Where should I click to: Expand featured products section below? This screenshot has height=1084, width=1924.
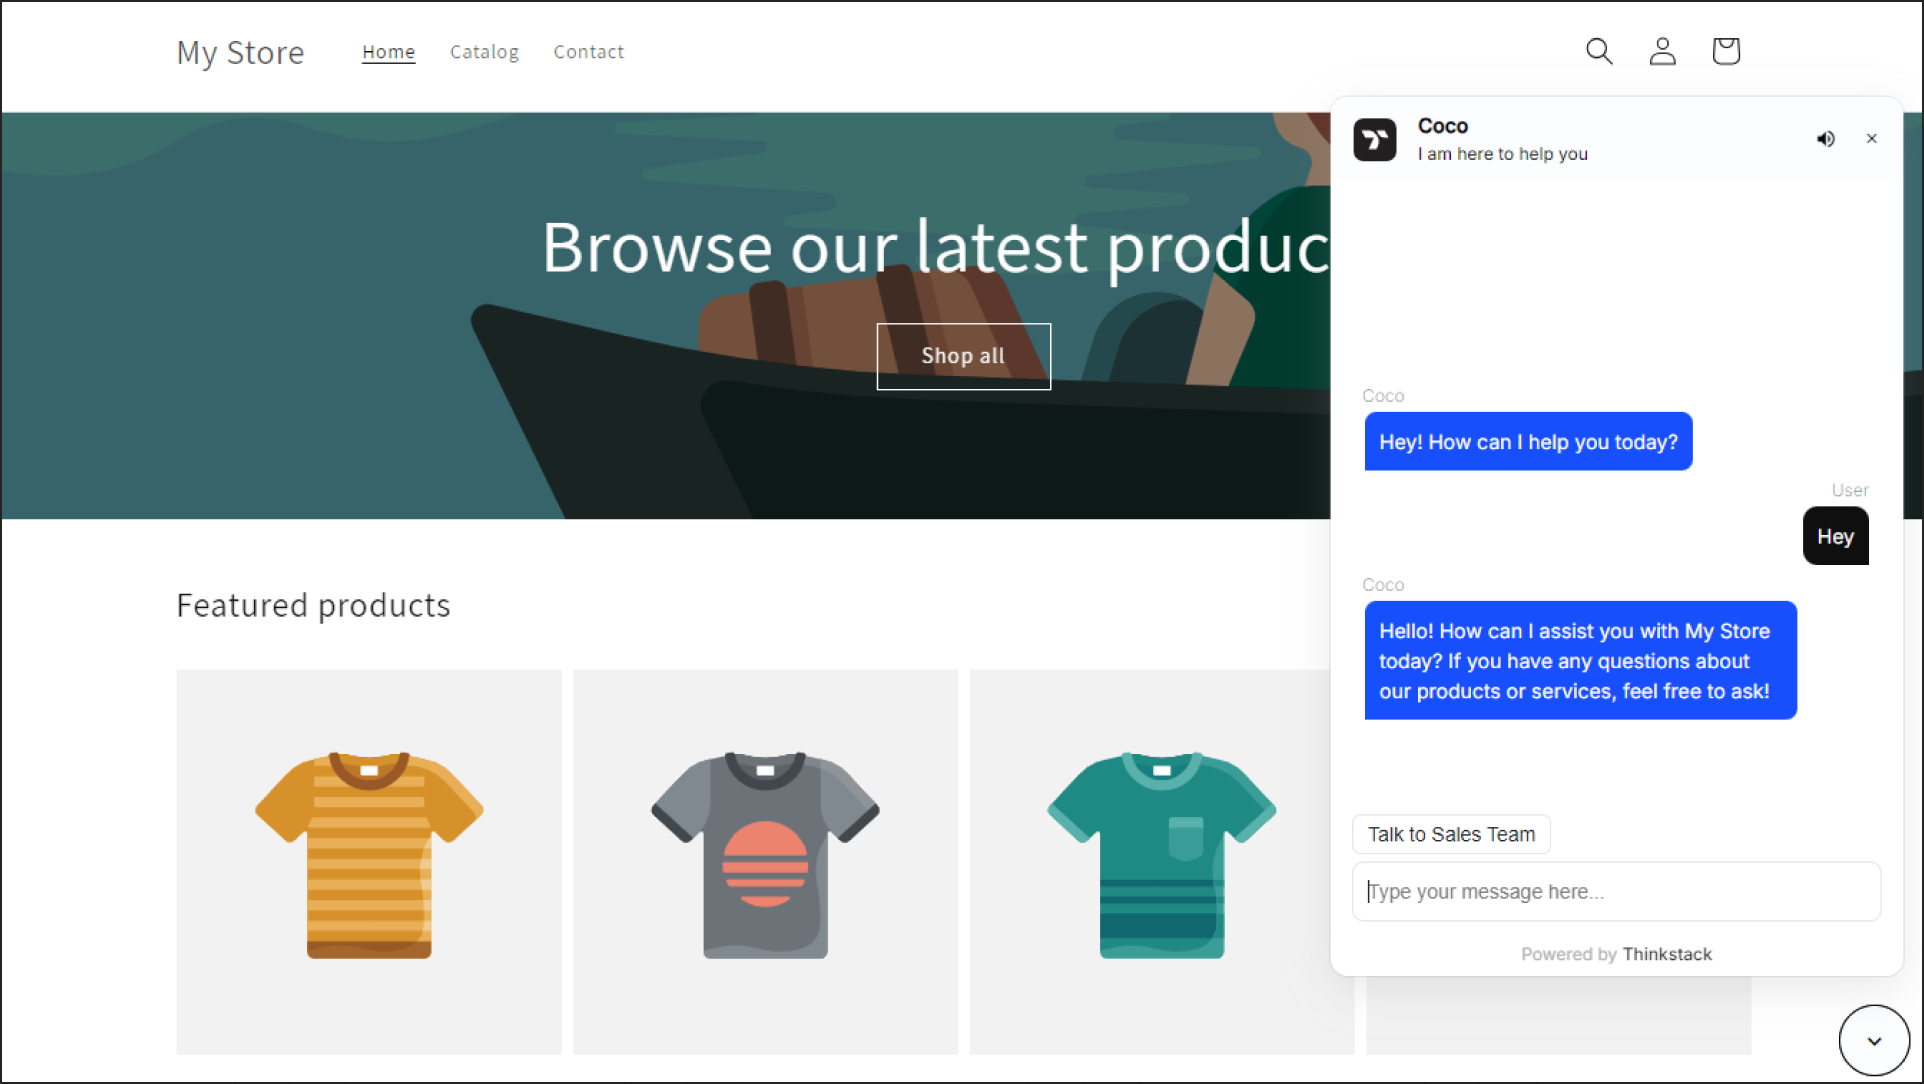tap(1874, 1039)
